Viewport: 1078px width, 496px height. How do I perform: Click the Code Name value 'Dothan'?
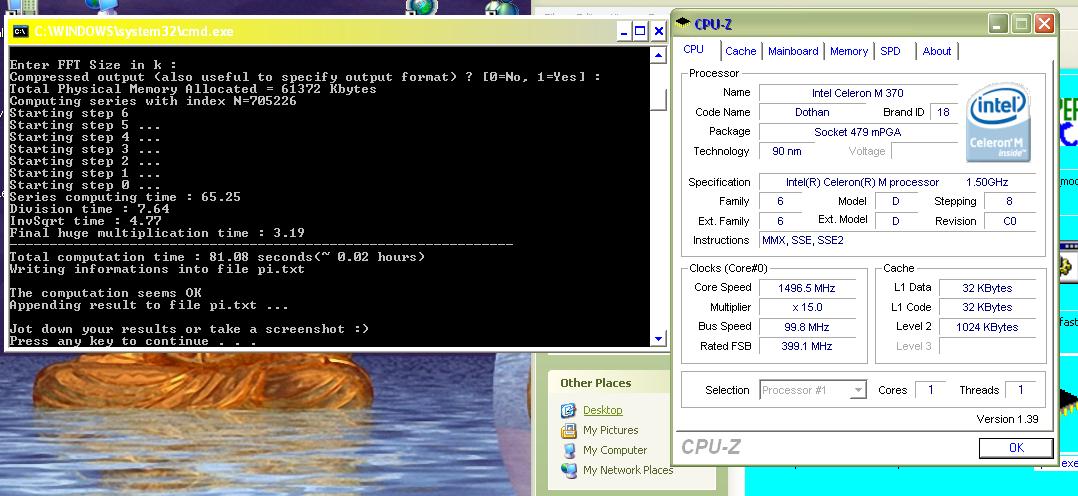coord(812,112)
